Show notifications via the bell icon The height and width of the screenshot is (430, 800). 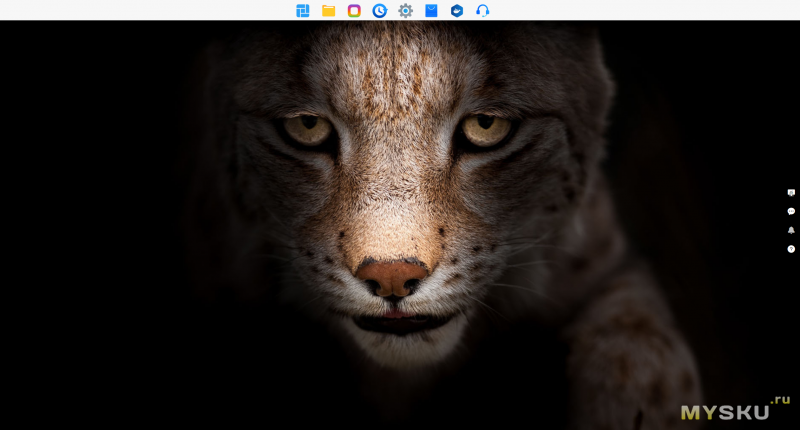(x=791, y=230)
